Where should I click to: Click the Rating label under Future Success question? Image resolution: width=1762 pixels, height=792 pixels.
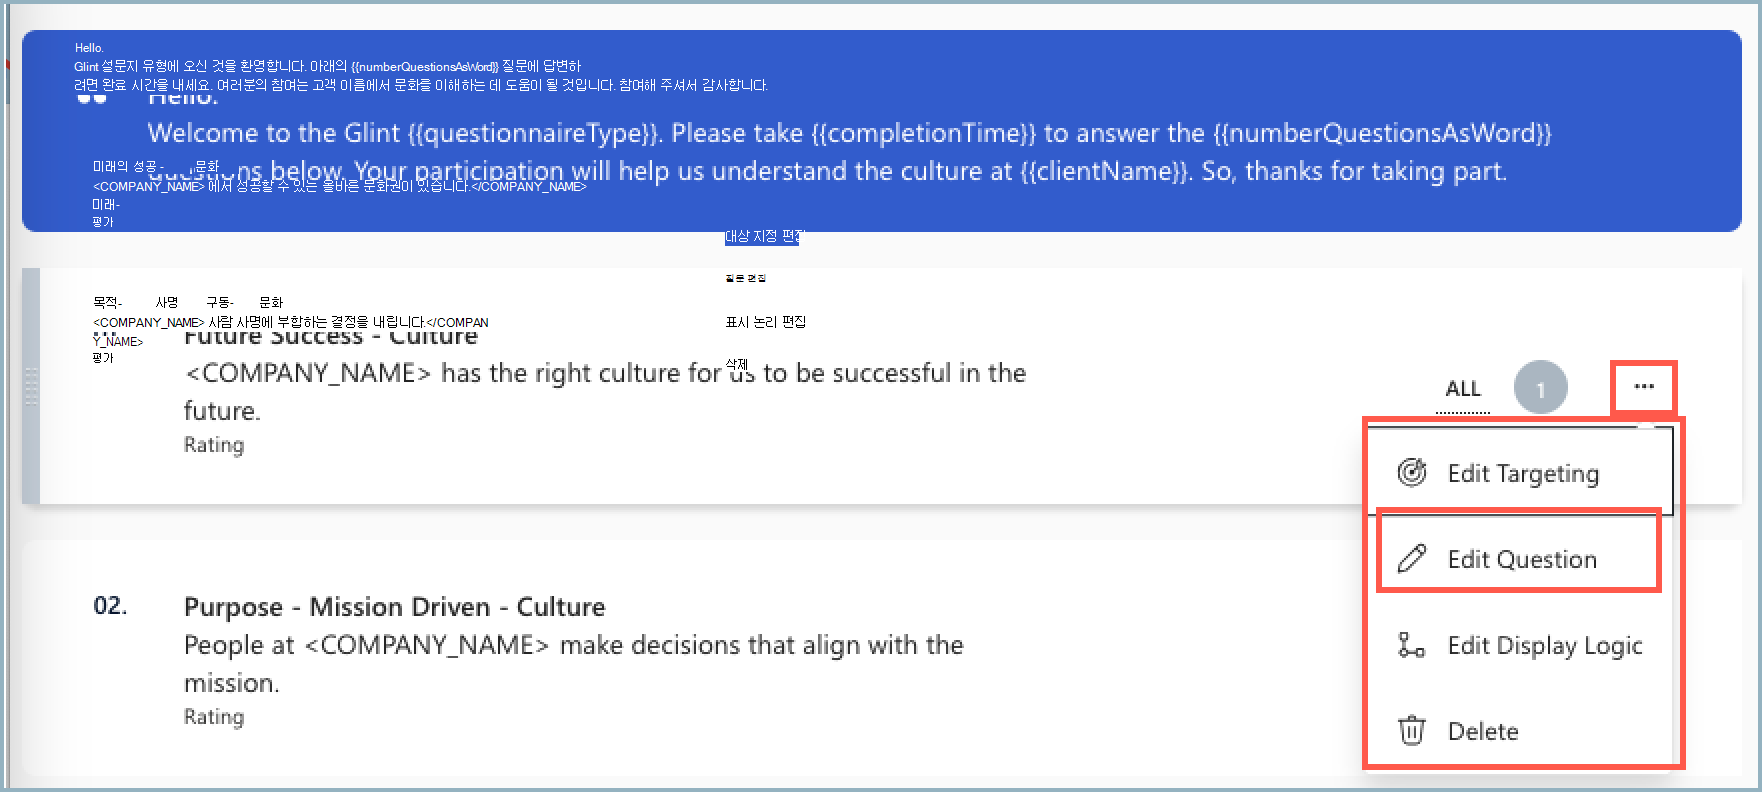[x=213, y=445]
